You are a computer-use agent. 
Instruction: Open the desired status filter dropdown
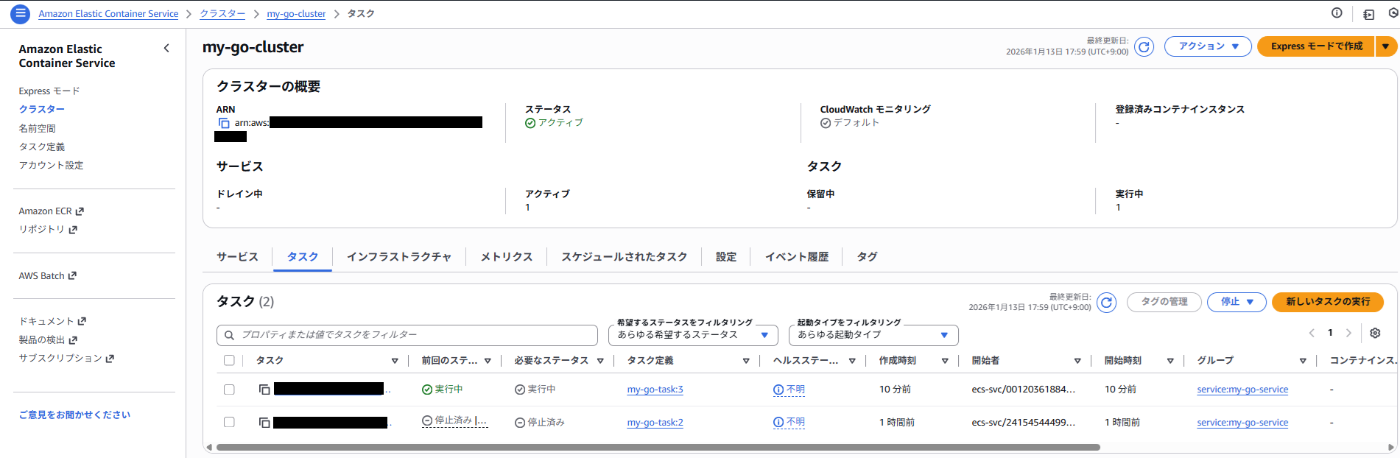(692, 335)
